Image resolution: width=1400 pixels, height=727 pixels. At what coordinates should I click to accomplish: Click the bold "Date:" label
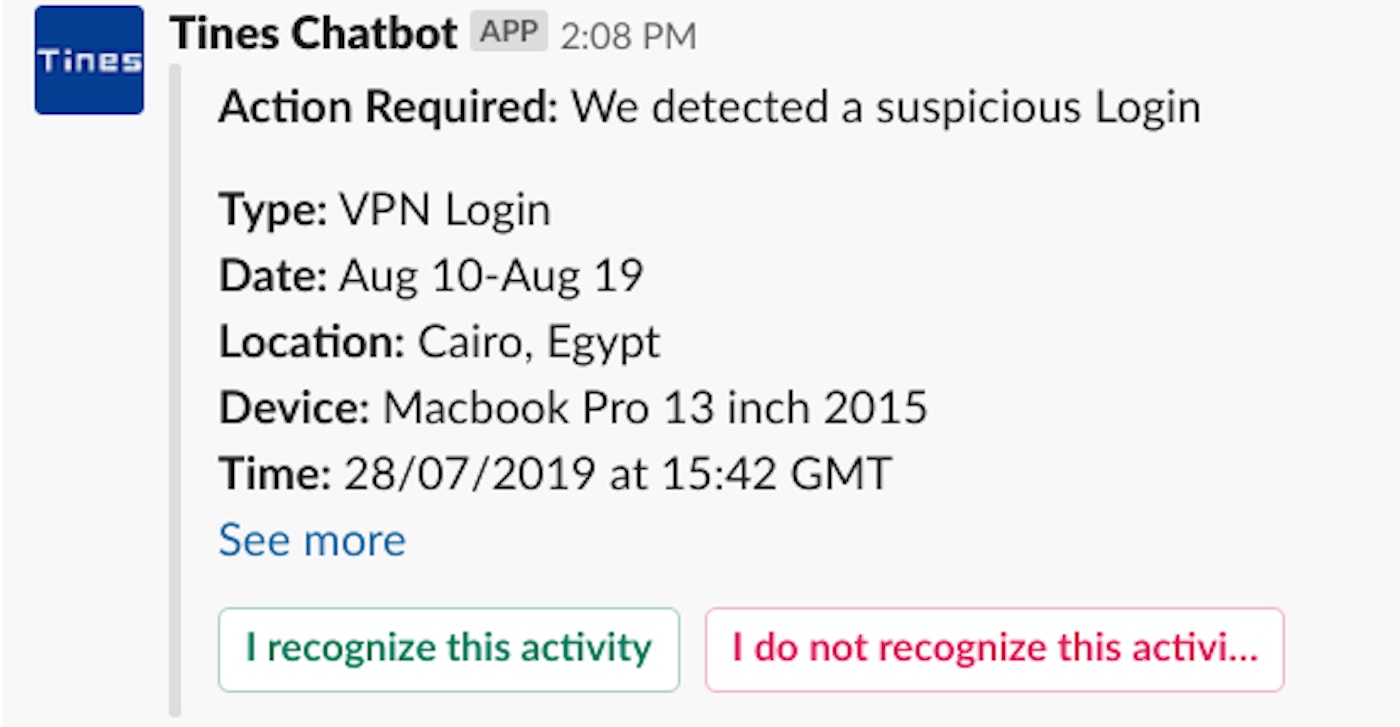(x=273, y=275)
